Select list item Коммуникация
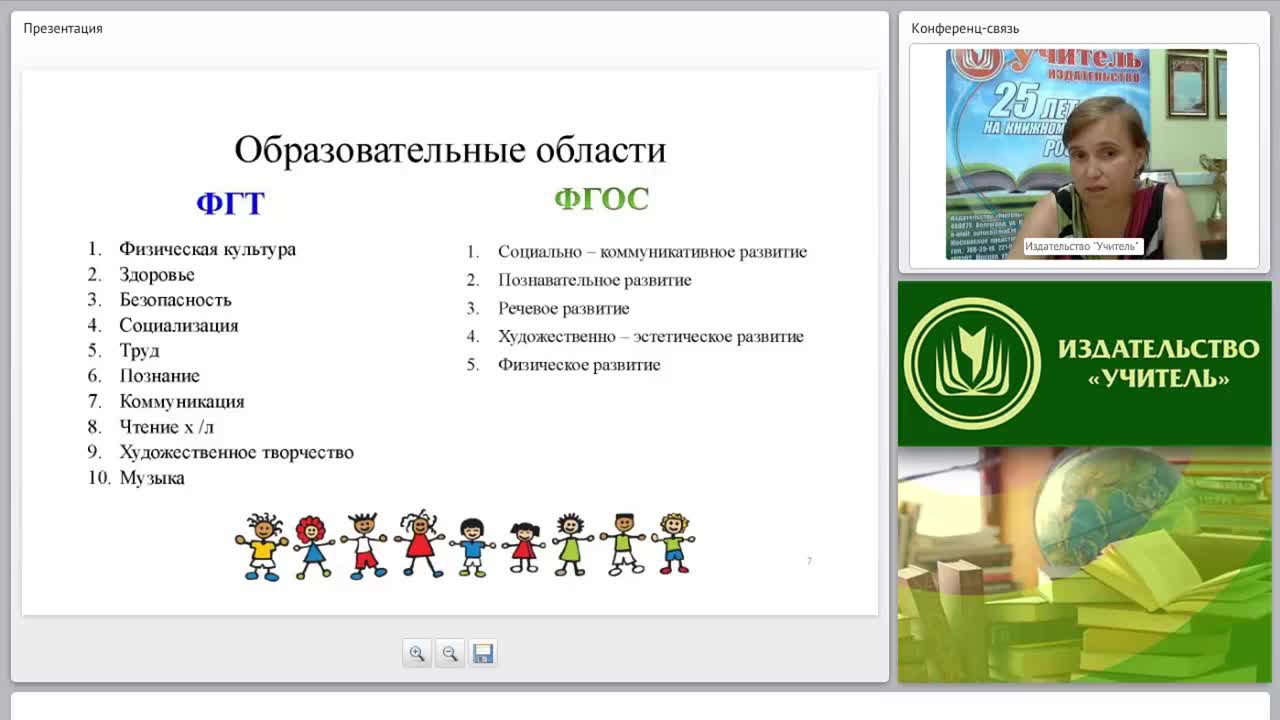 182,401
